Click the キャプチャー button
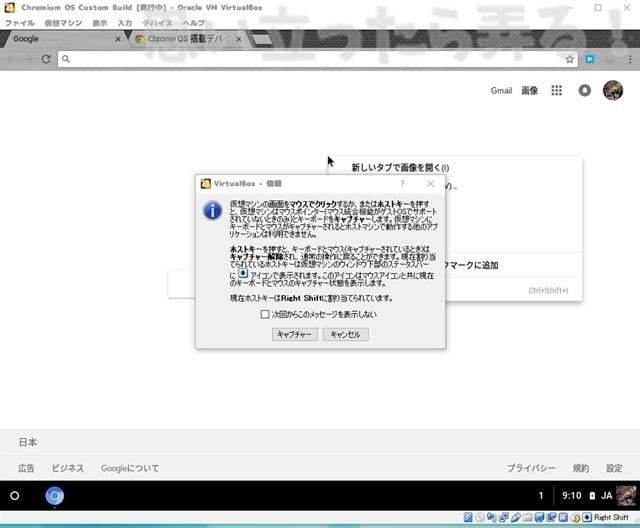 295,335
